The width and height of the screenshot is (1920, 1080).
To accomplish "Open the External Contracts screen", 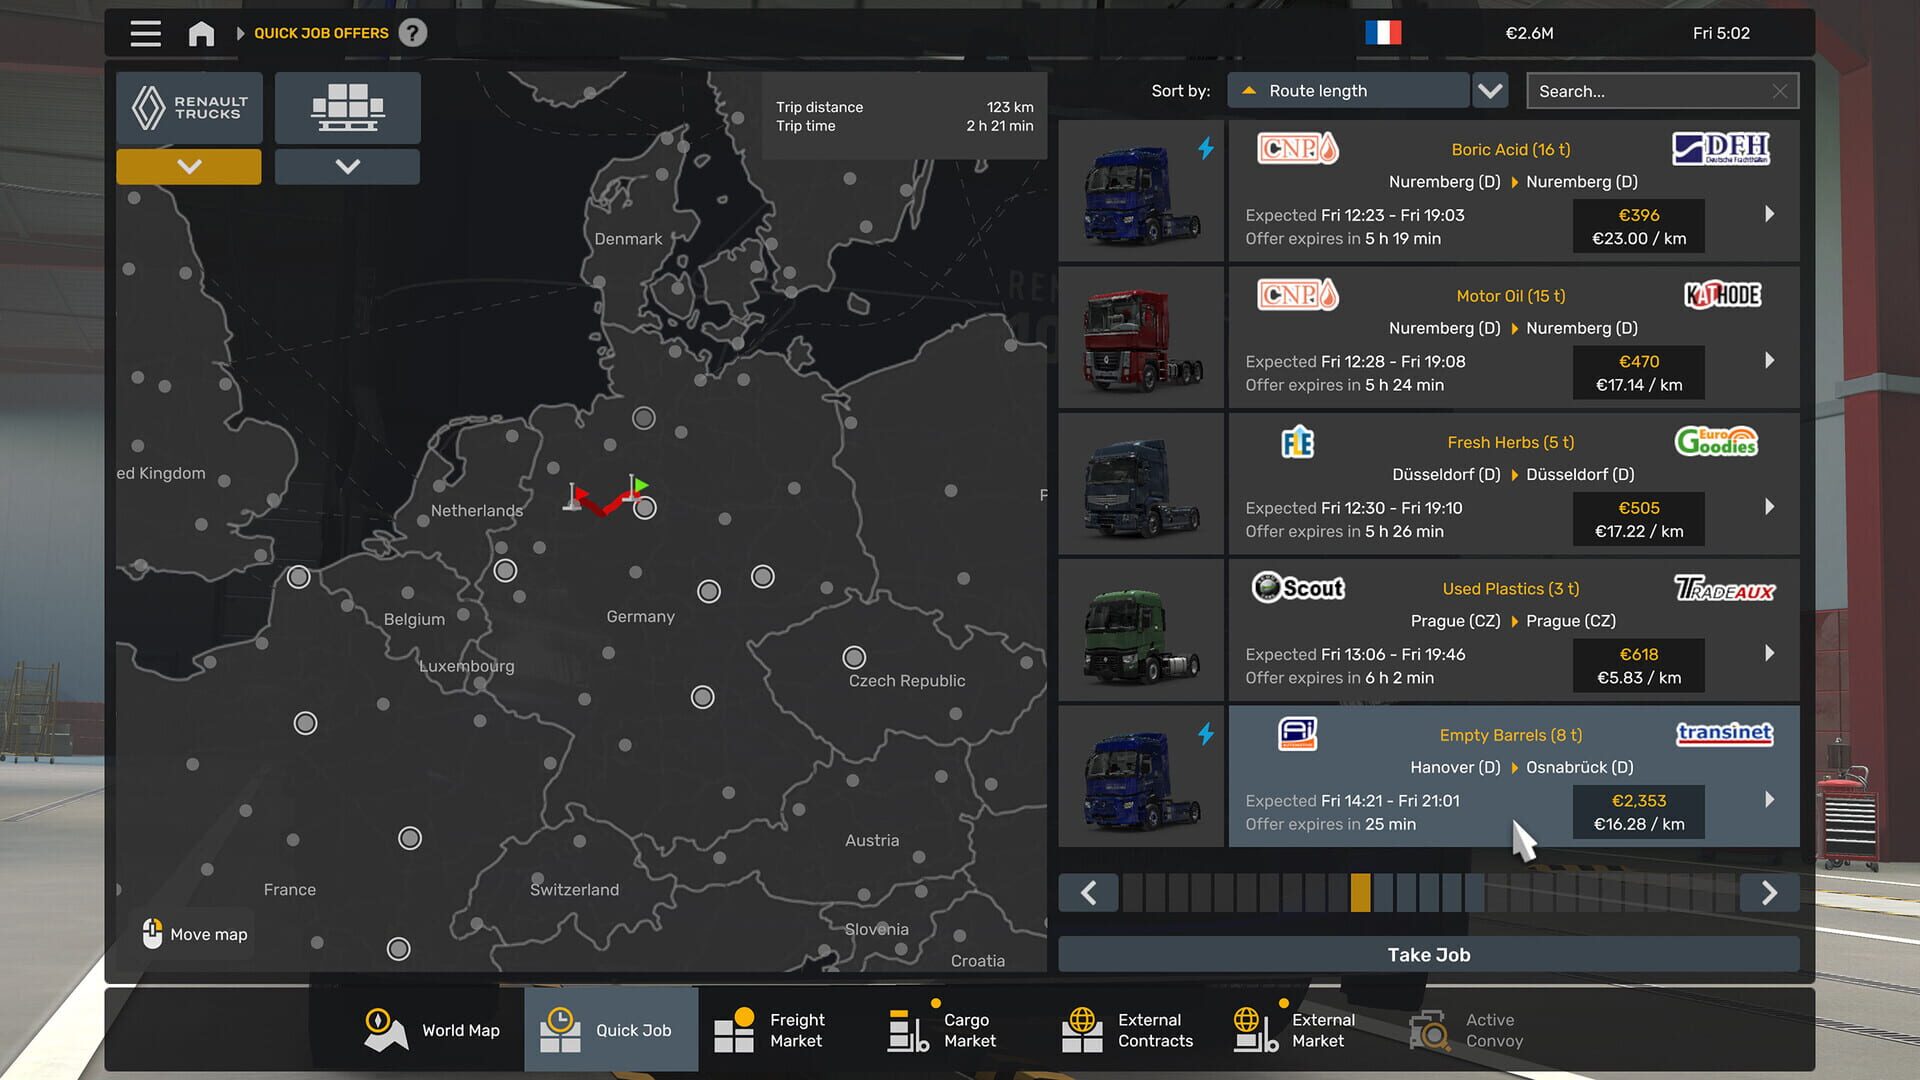I will (1083, 1029).
